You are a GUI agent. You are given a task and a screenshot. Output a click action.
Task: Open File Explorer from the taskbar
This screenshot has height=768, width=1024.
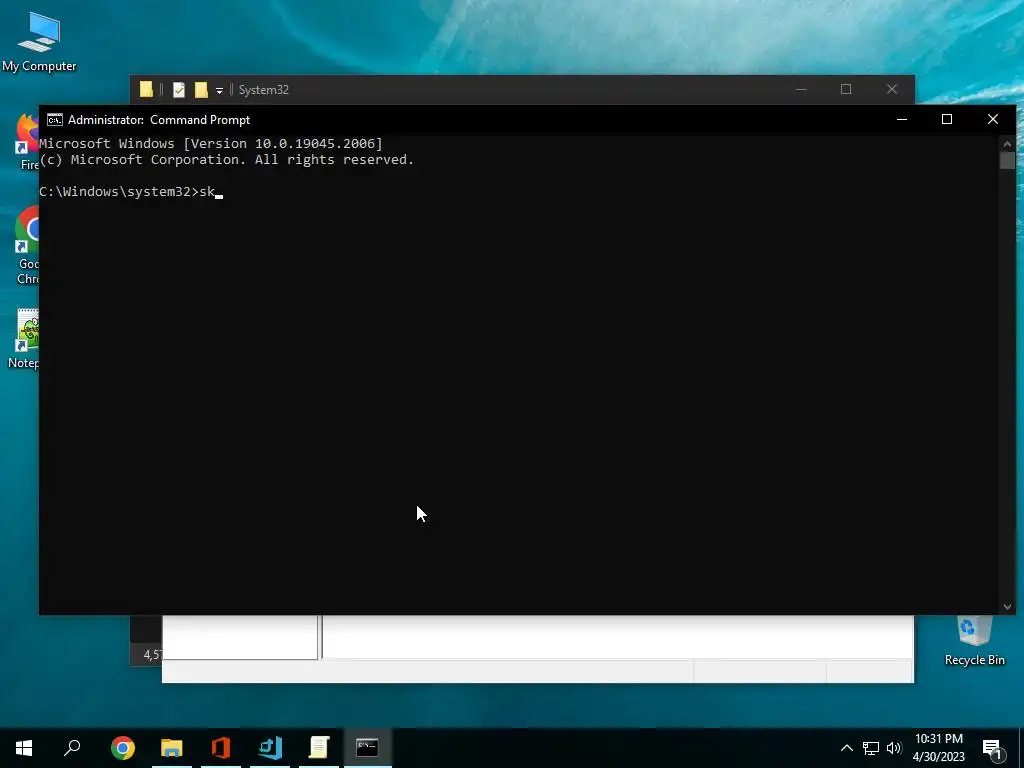[172, 748]
